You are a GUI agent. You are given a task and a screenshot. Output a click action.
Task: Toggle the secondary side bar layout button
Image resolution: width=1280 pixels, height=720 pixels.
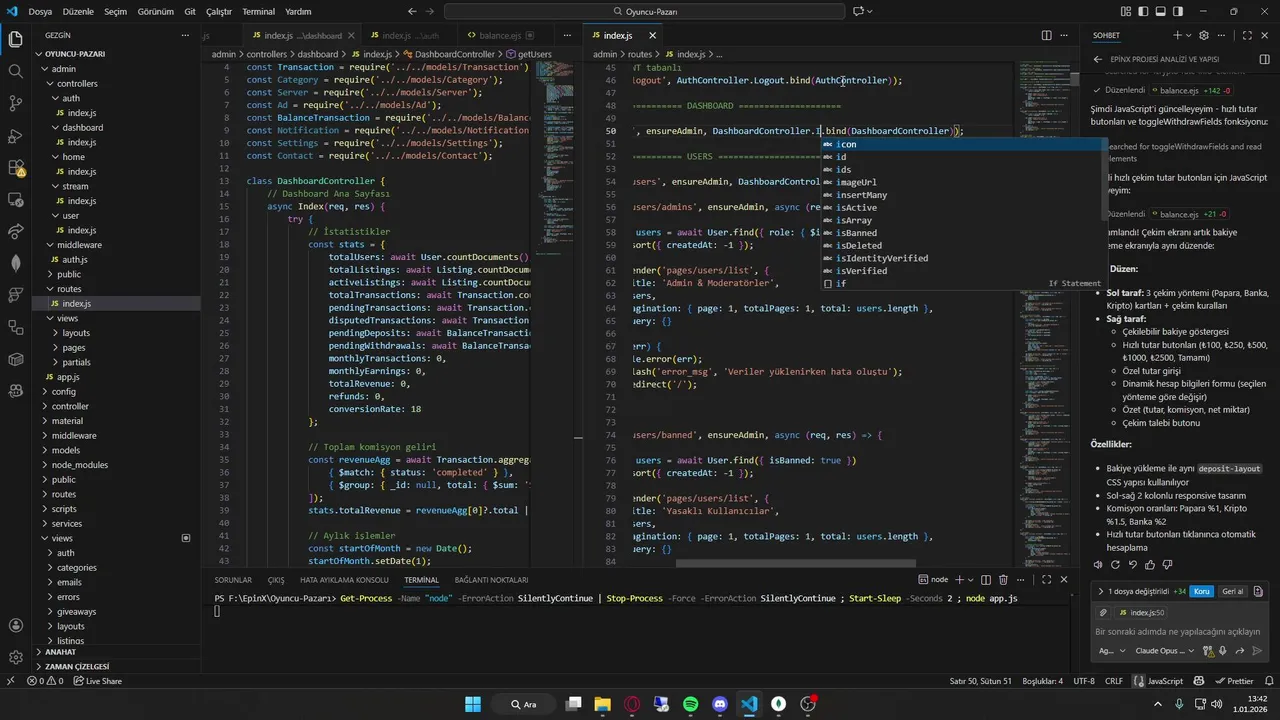[1177, 11]
